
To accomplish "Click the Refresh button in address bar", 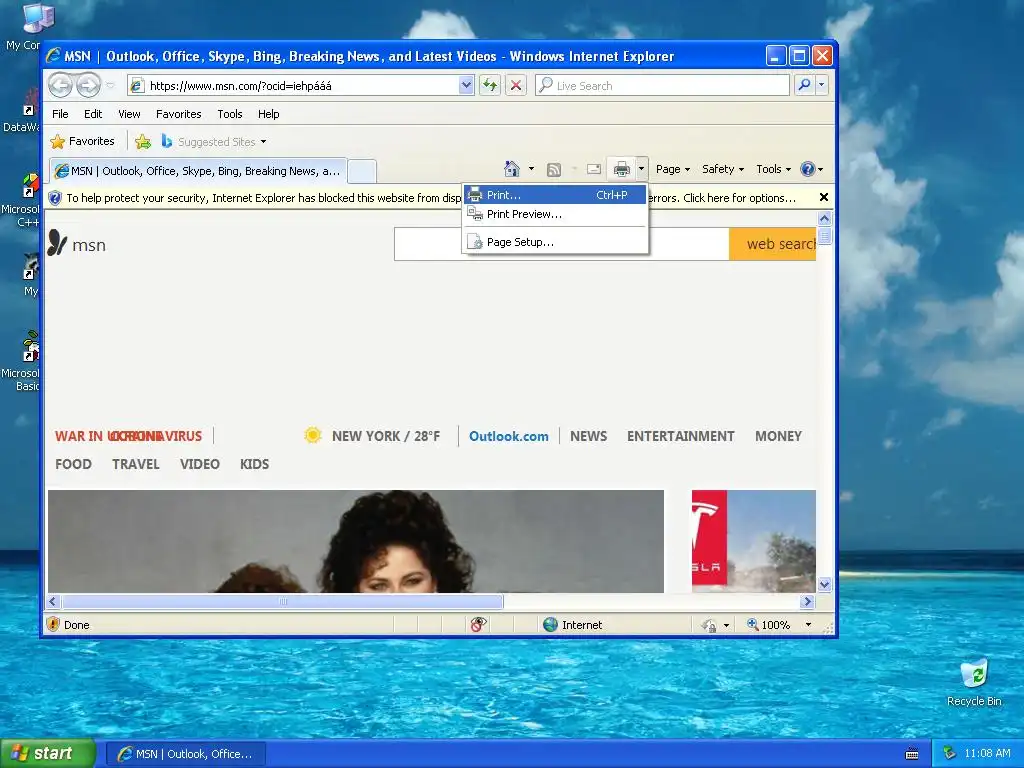I will [x=490, y=85].
